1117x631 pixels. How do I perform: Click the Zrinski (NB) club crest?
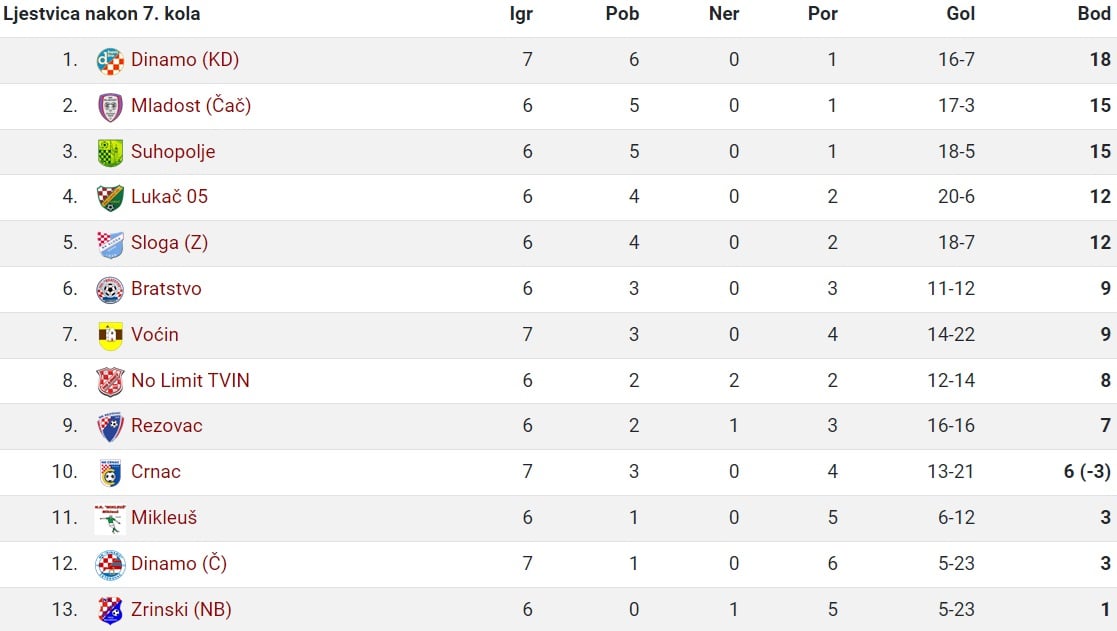point(110,610)
